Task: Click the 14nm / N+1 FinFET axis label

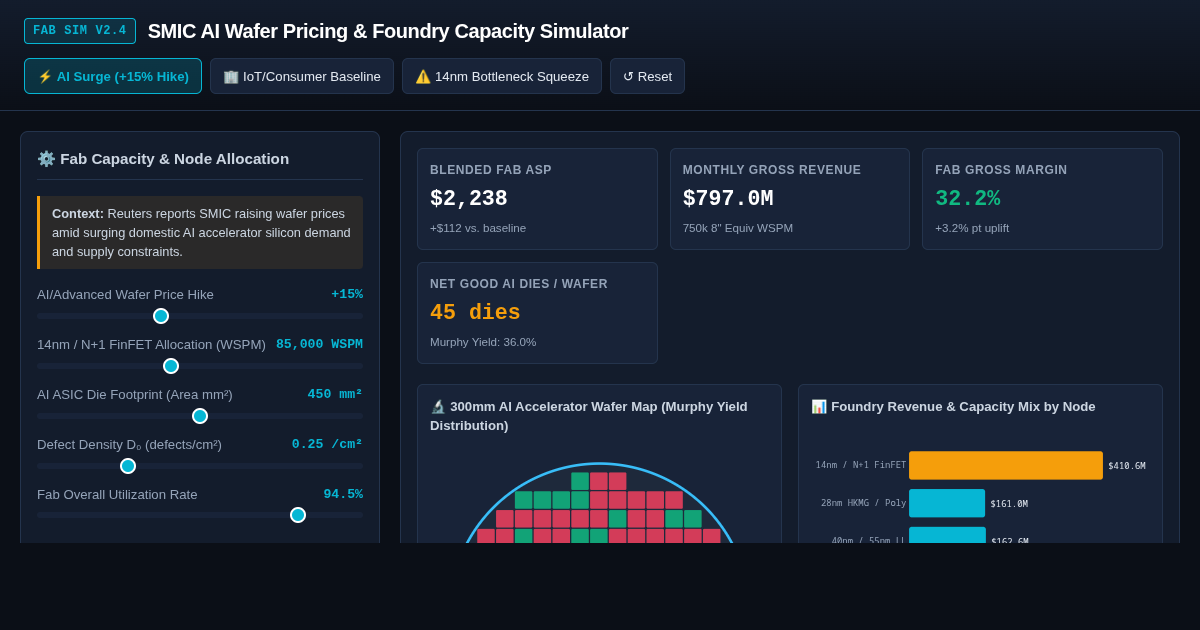Action: [x=860, y=465]
